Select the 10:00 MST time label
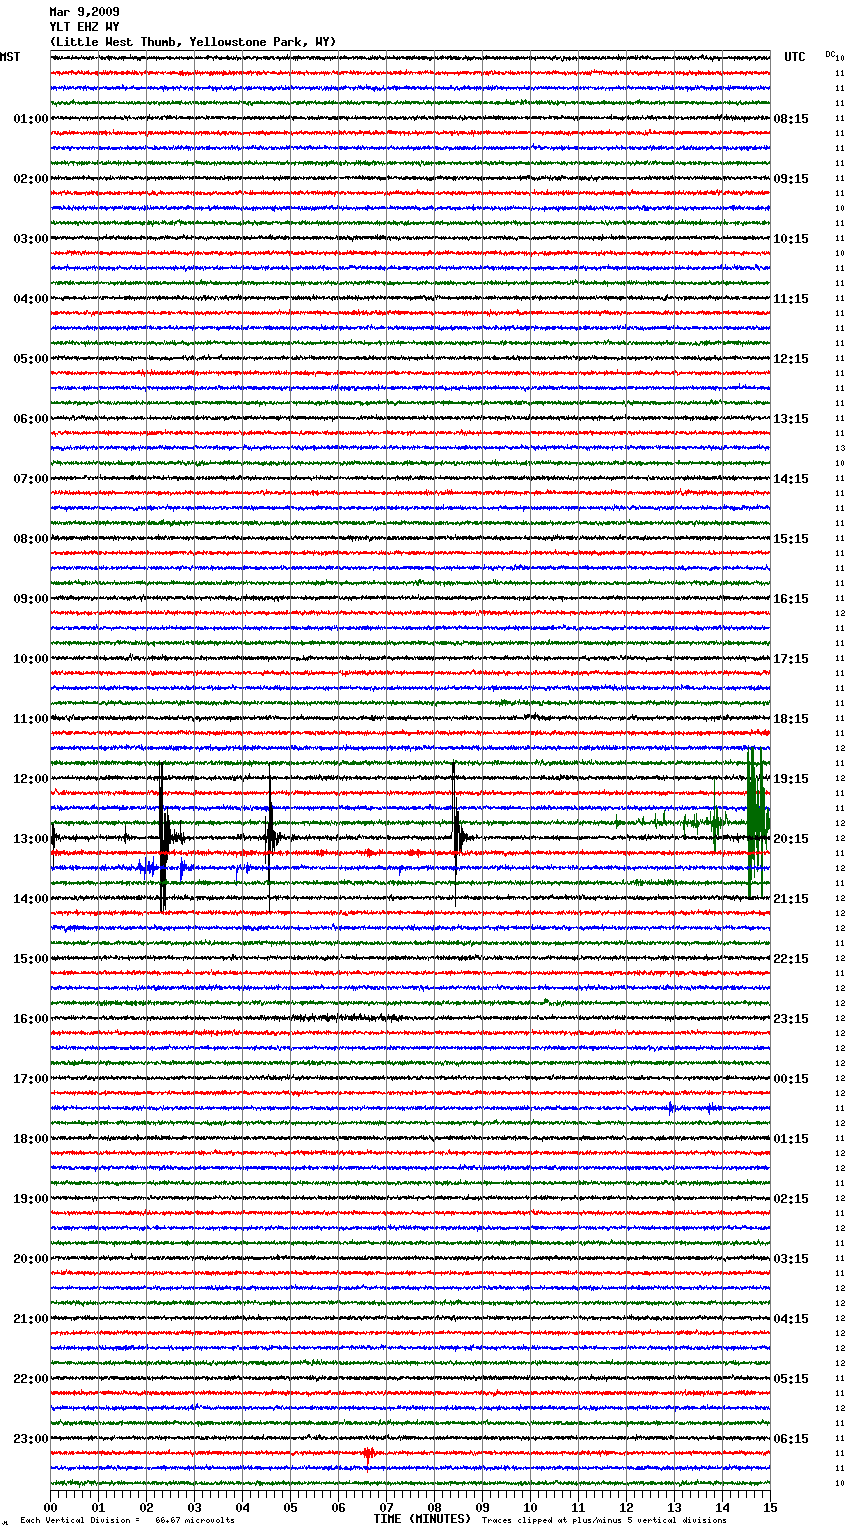 (31, 659)
